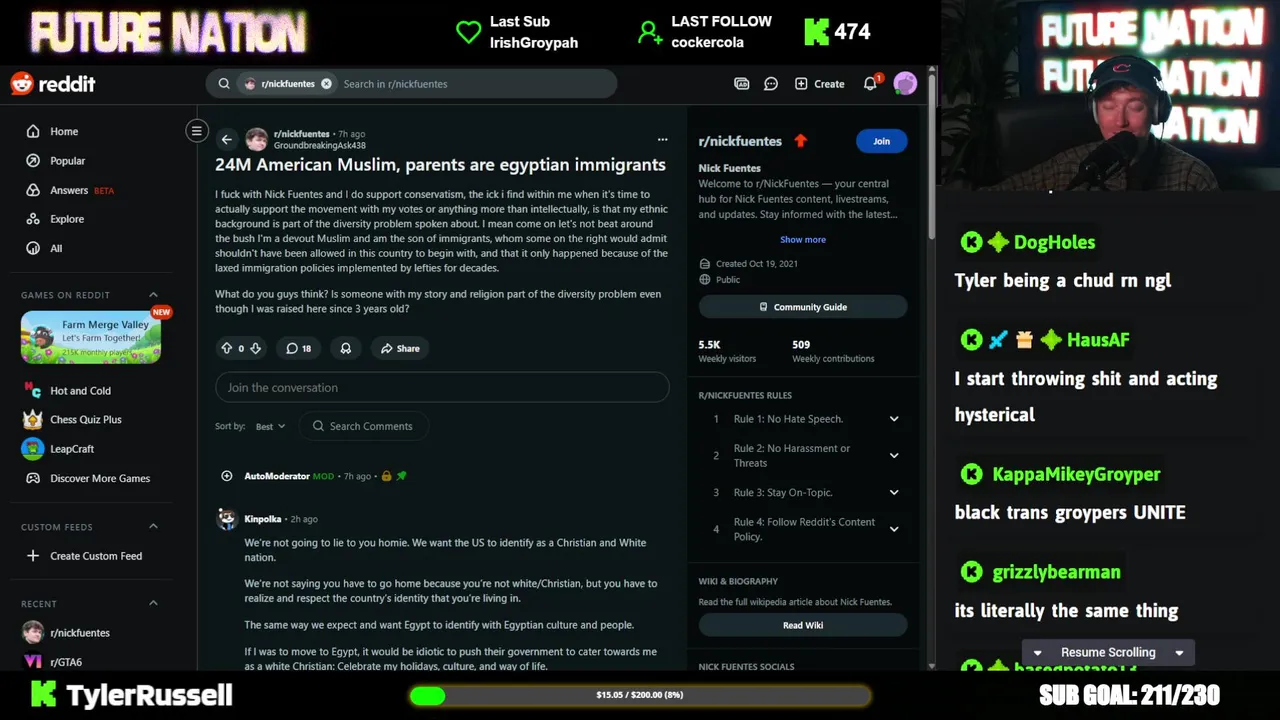Collapse the left navigation sidebar

(x=197, y=131)
